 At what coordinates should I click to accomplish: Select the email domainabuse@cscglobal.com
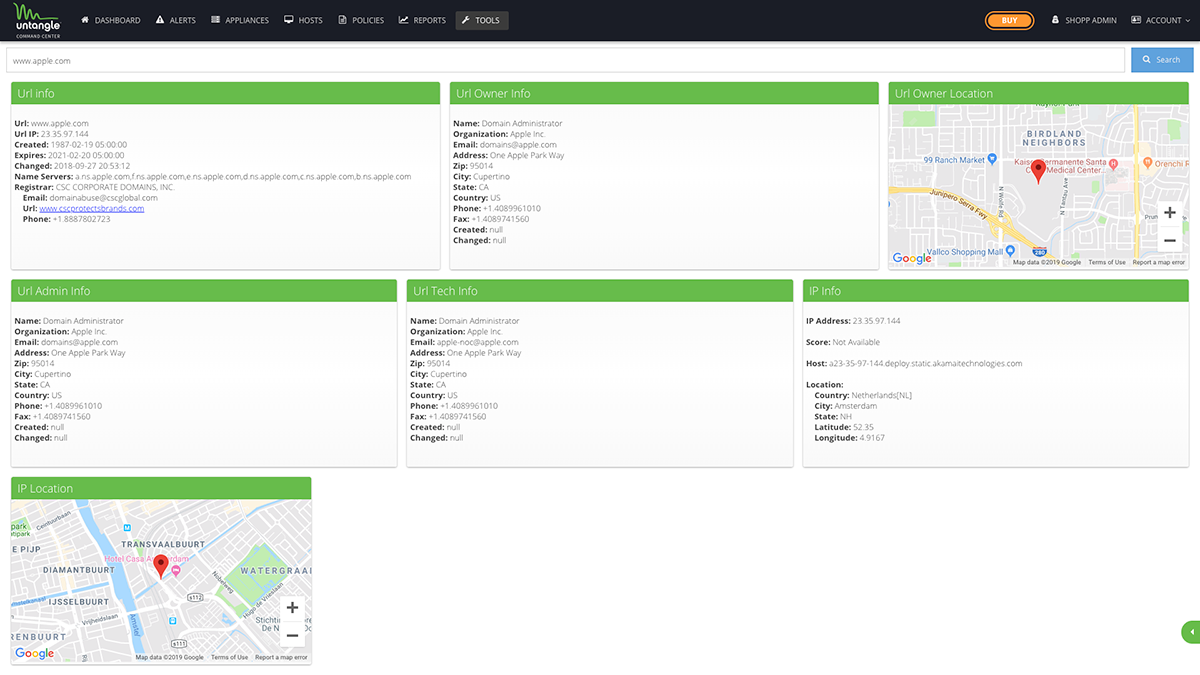coord(103,197)
